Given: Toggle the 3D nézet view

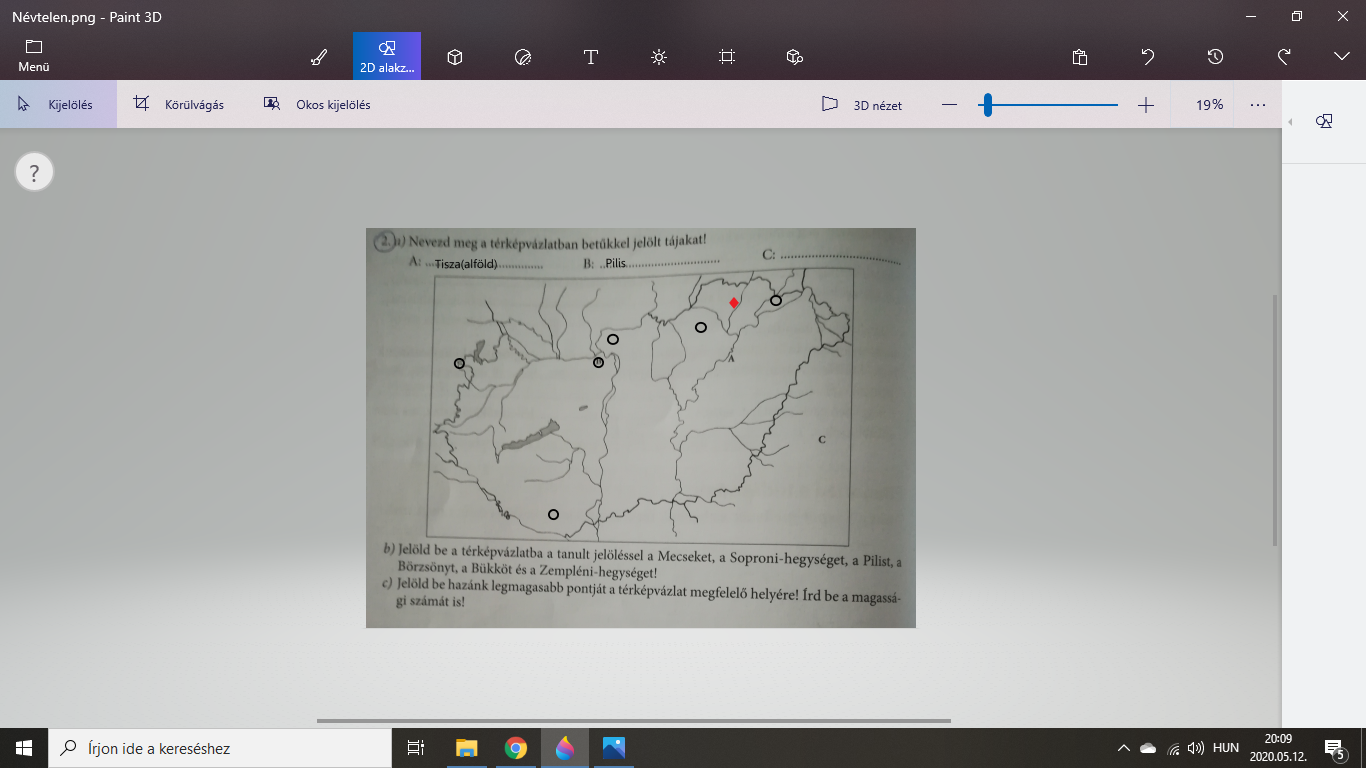Looking at the screenshot, I should click(x=861, y=105).
